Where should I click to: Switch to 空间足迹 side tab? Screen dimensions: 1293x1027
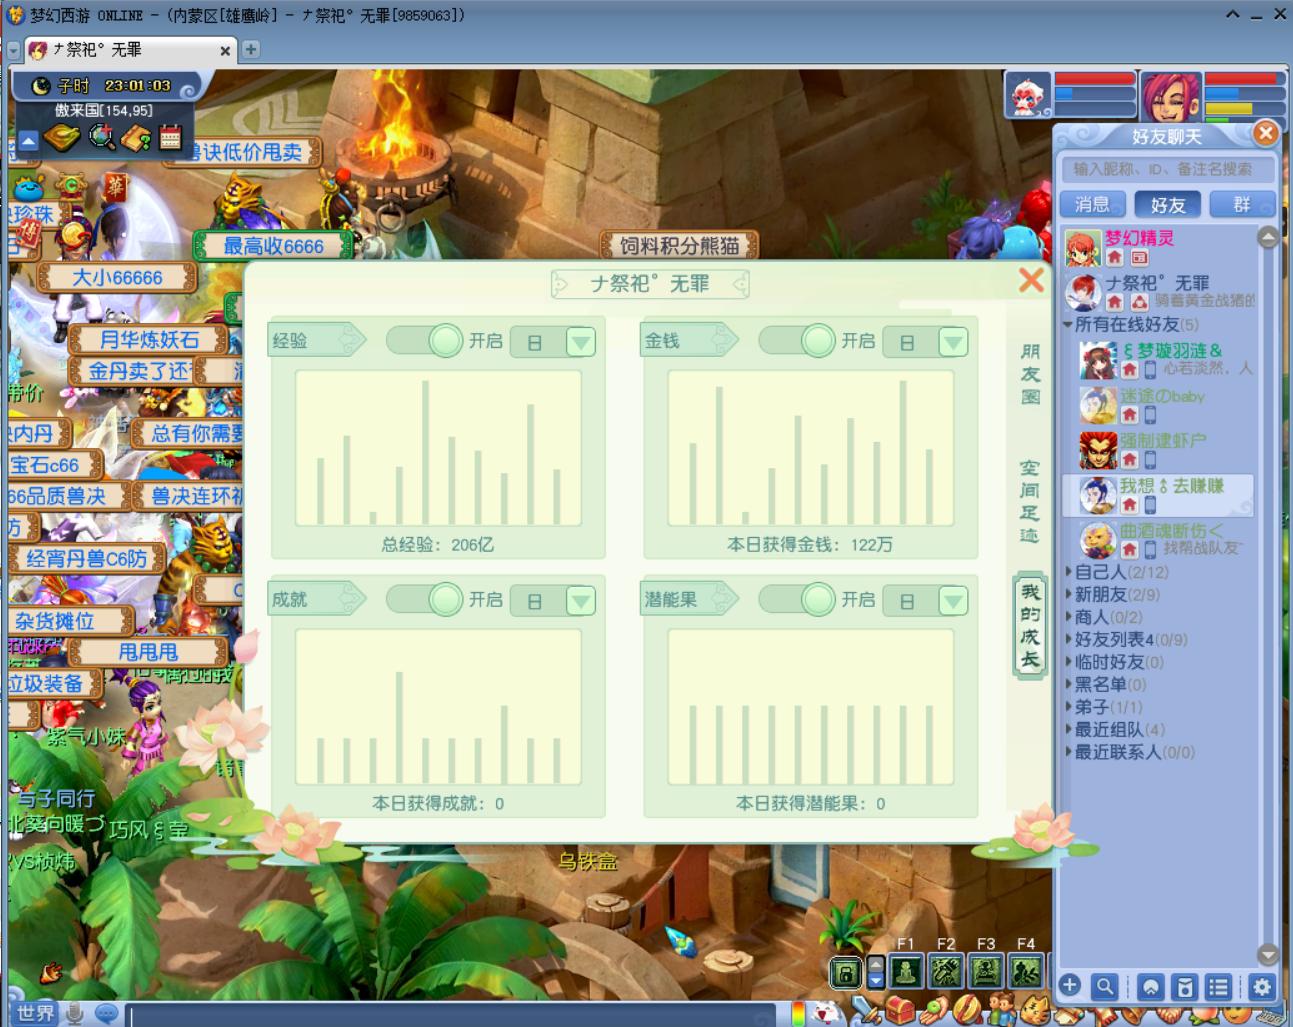click(1030, 501)
